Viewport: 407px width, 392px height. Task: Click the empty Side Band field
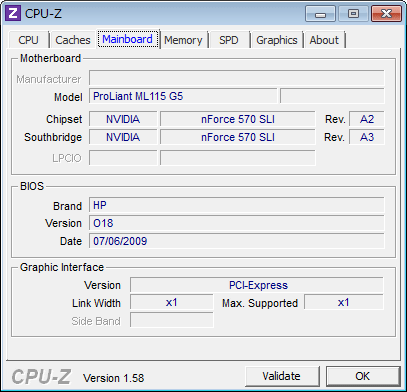pyautogui.click(x=172, y=320)
